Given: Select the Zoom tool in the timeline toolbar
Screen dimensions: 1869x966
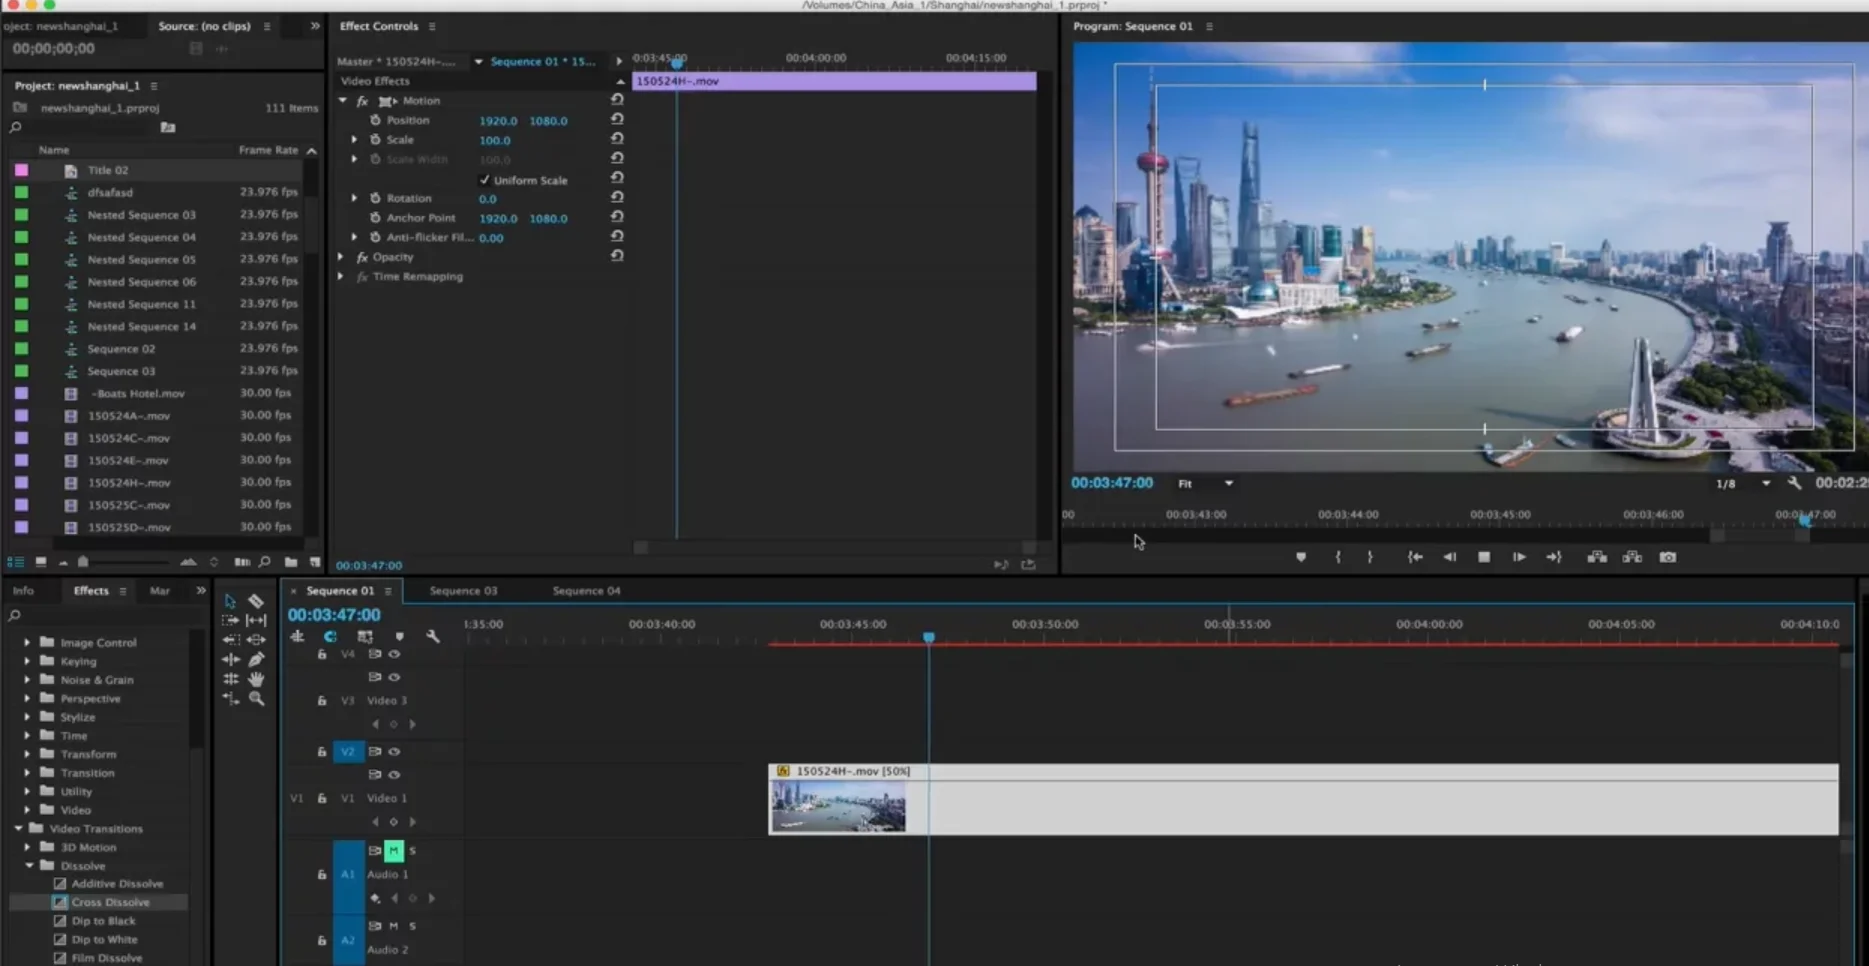Looking at the screenshot, I should pos(256,698).
